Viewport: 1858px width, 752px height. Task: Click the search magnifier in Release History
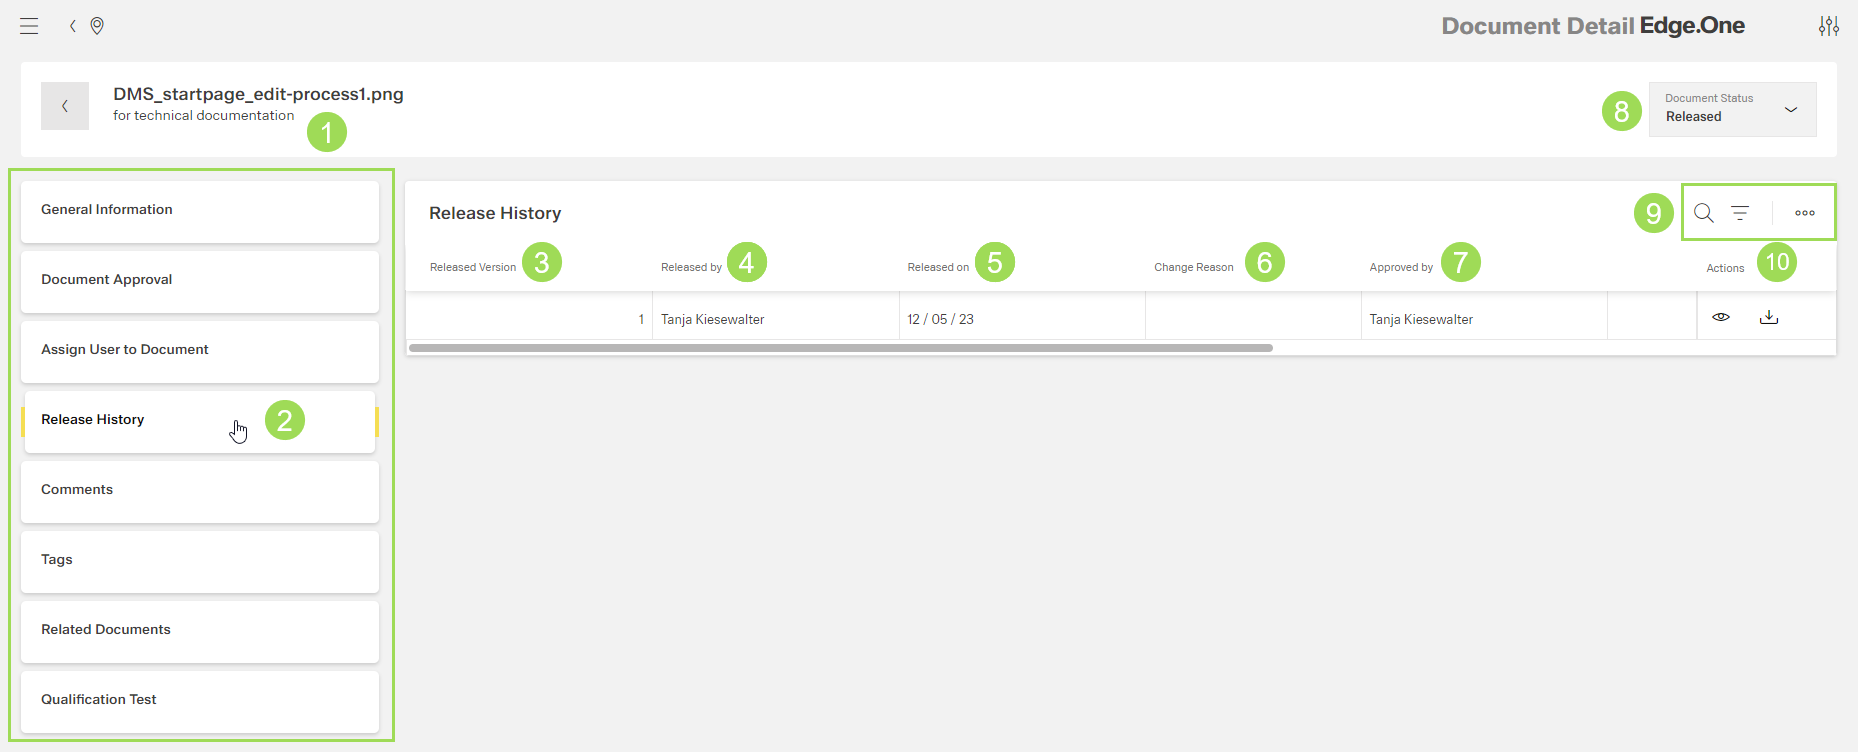tap(1704, 213)
